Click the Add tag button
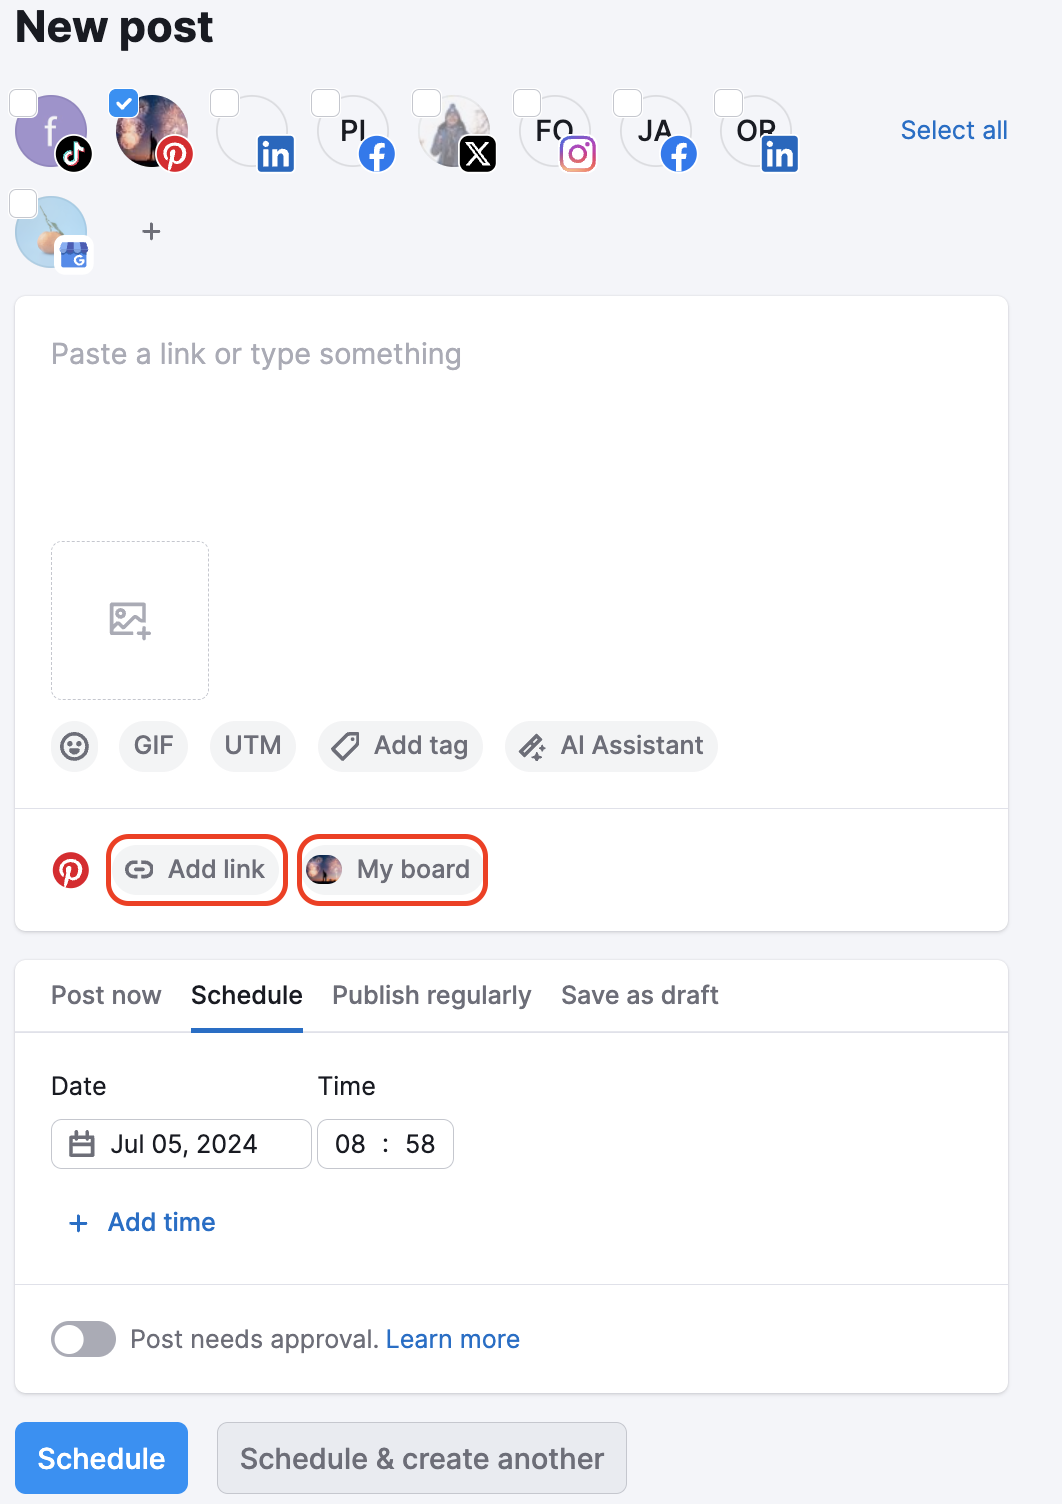This screenshot has height=1504, width=1062. pos(400,746)
